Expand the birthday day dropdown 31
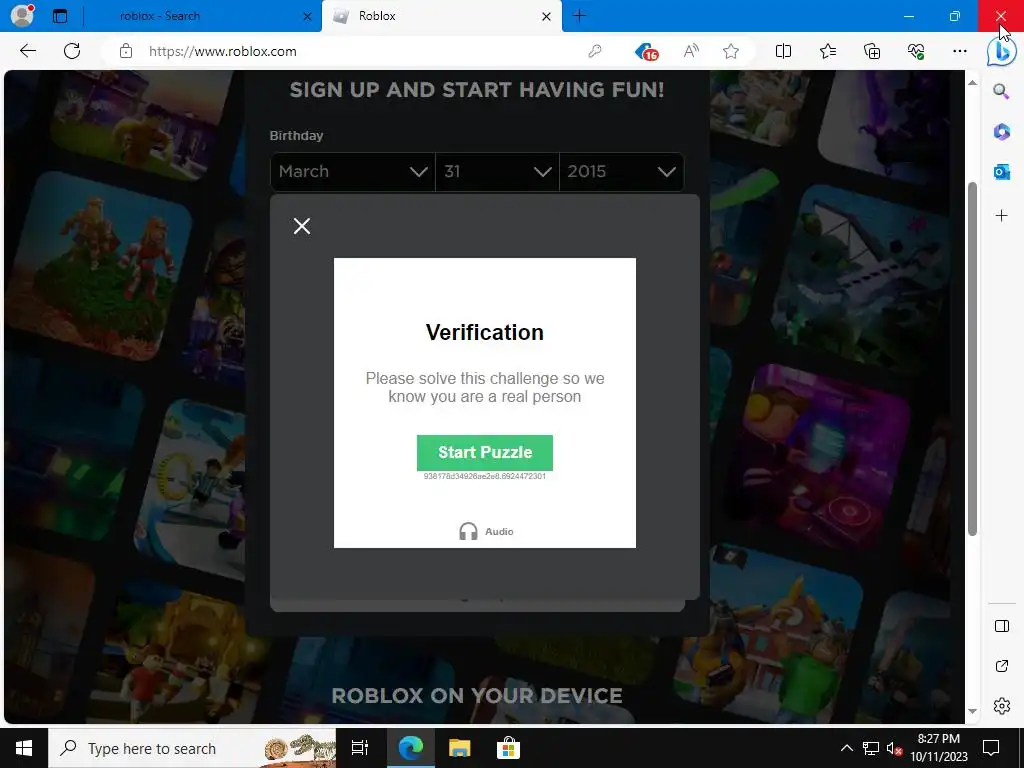The width and height of the screenshot is (1024, 768). [498, 172]
